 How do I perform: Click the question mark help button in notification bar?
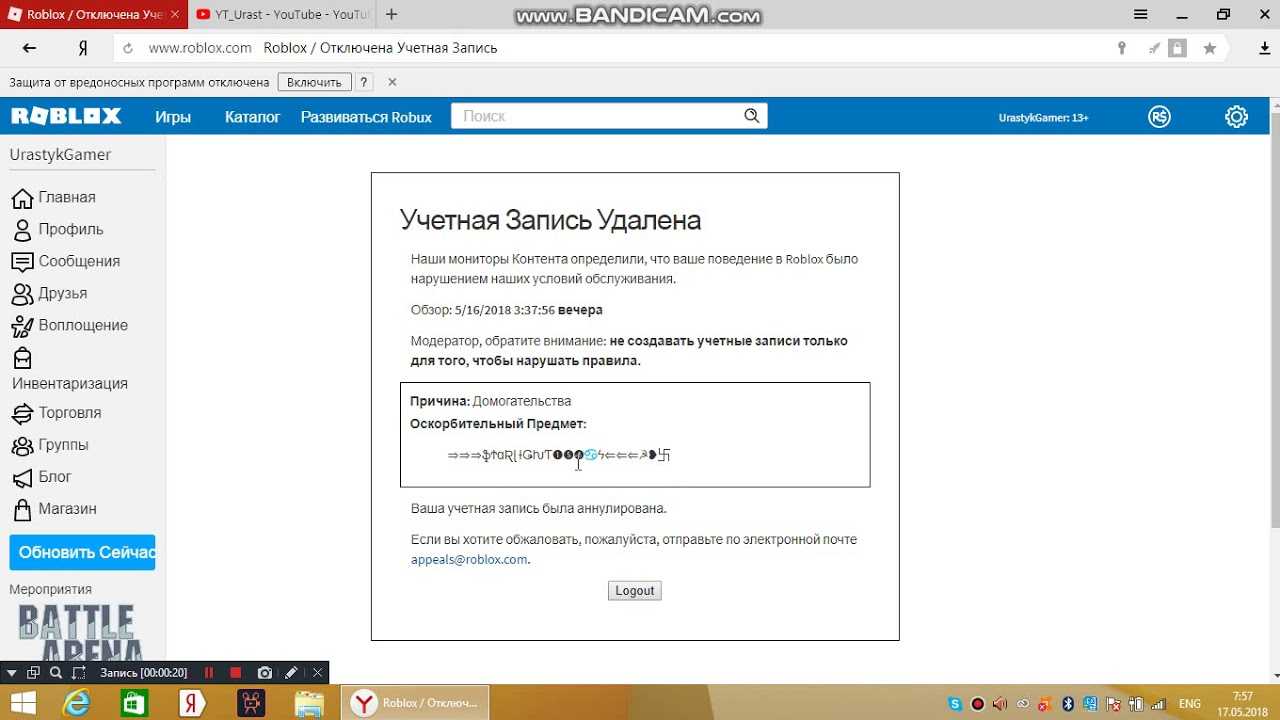363,82
